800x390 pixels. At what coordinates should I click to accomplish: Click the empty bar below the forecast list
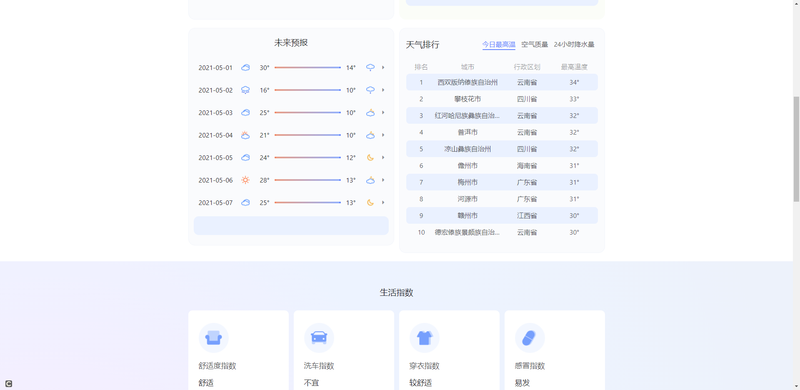(x=291, y=226)
